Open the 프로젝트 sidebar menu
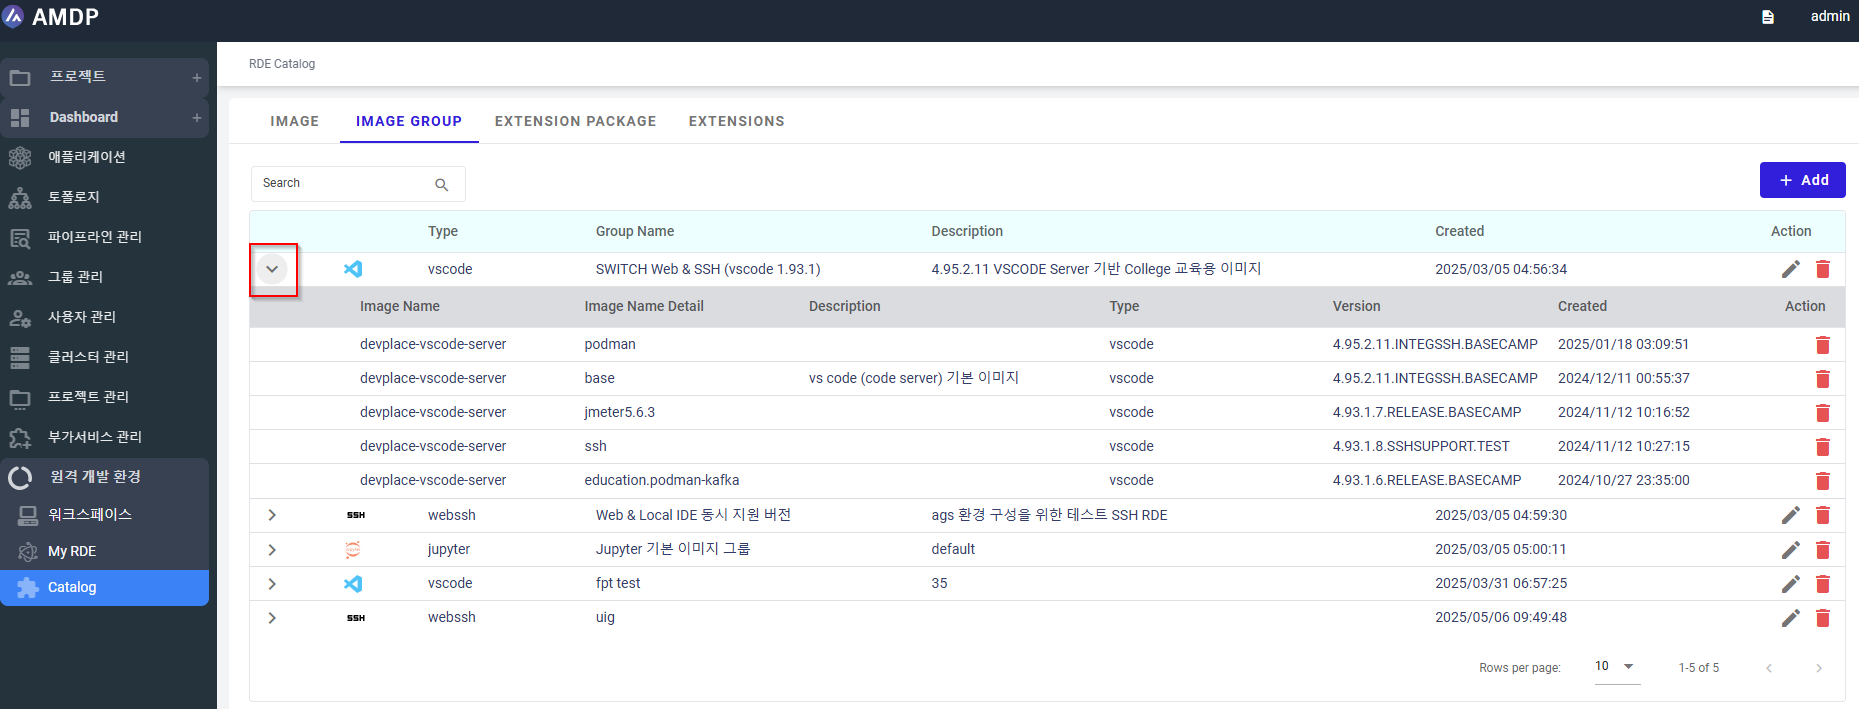 pos(104,77)
